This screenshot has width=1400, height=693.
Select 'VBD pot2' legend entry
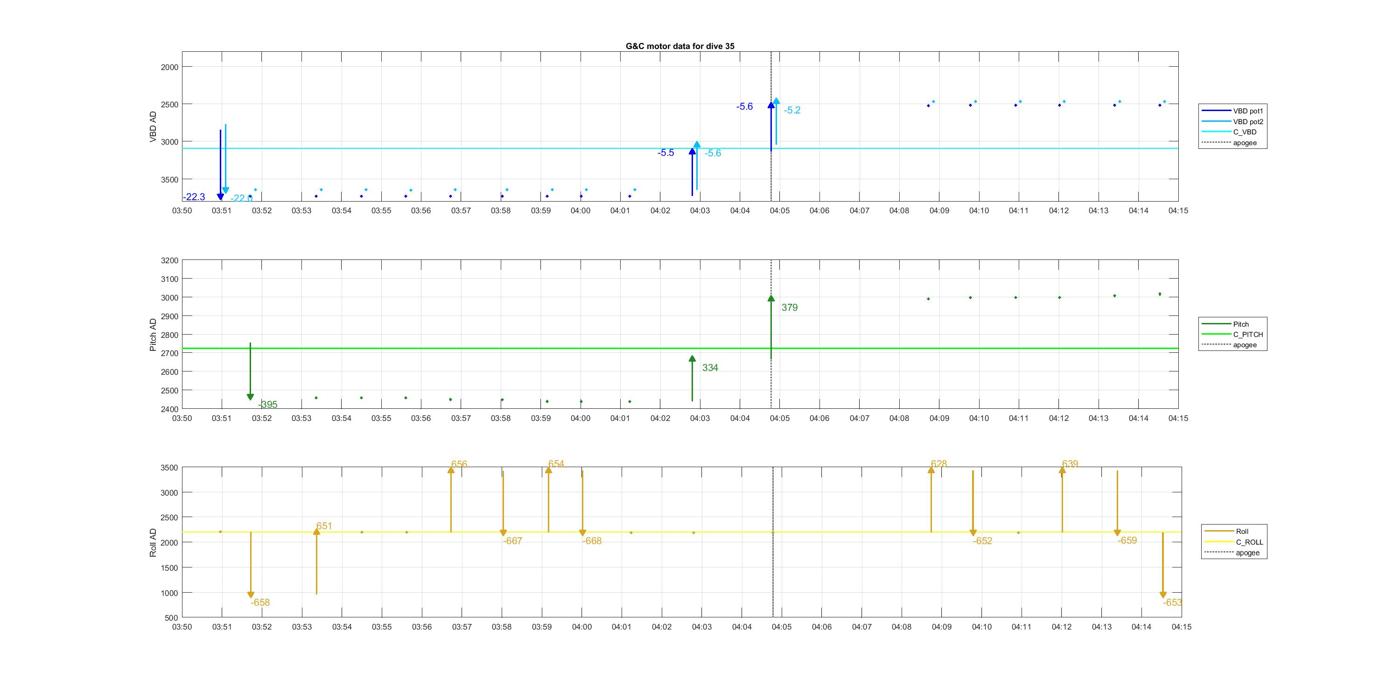[x=1235, y=122]
